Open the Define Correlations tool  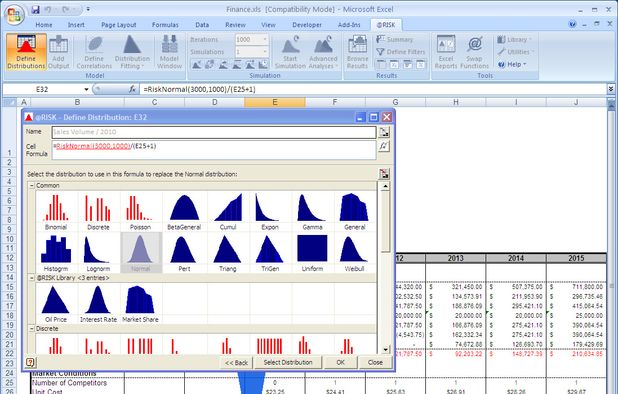point(94,52)
